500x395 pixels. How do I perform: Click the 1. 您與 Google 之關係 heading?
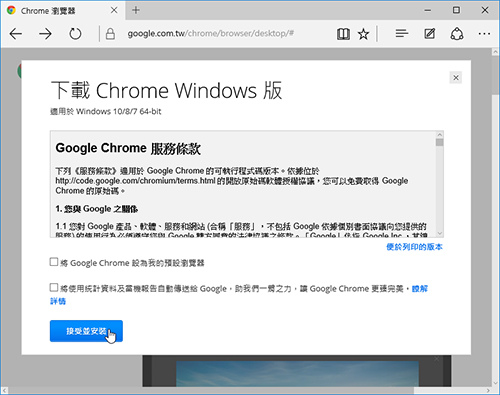[x=97, y=209]
